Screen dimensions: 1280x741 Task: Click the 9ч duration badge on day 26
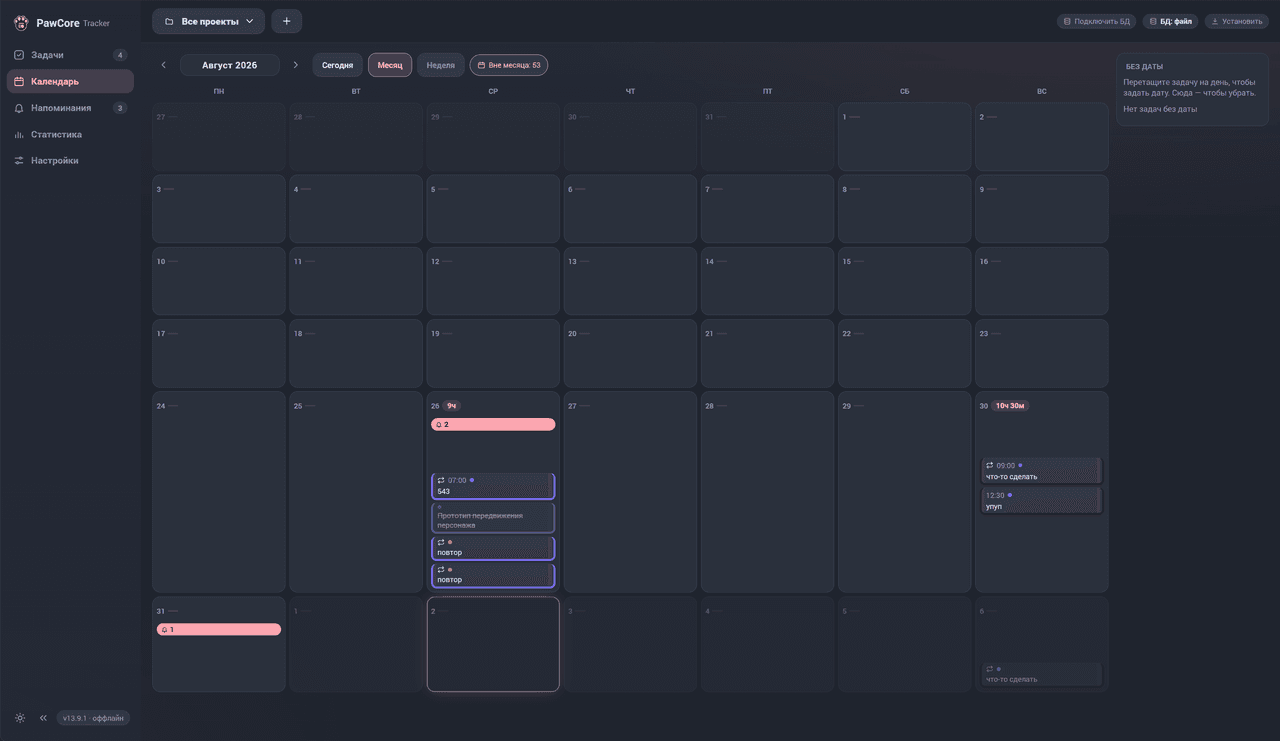point(452,406)
